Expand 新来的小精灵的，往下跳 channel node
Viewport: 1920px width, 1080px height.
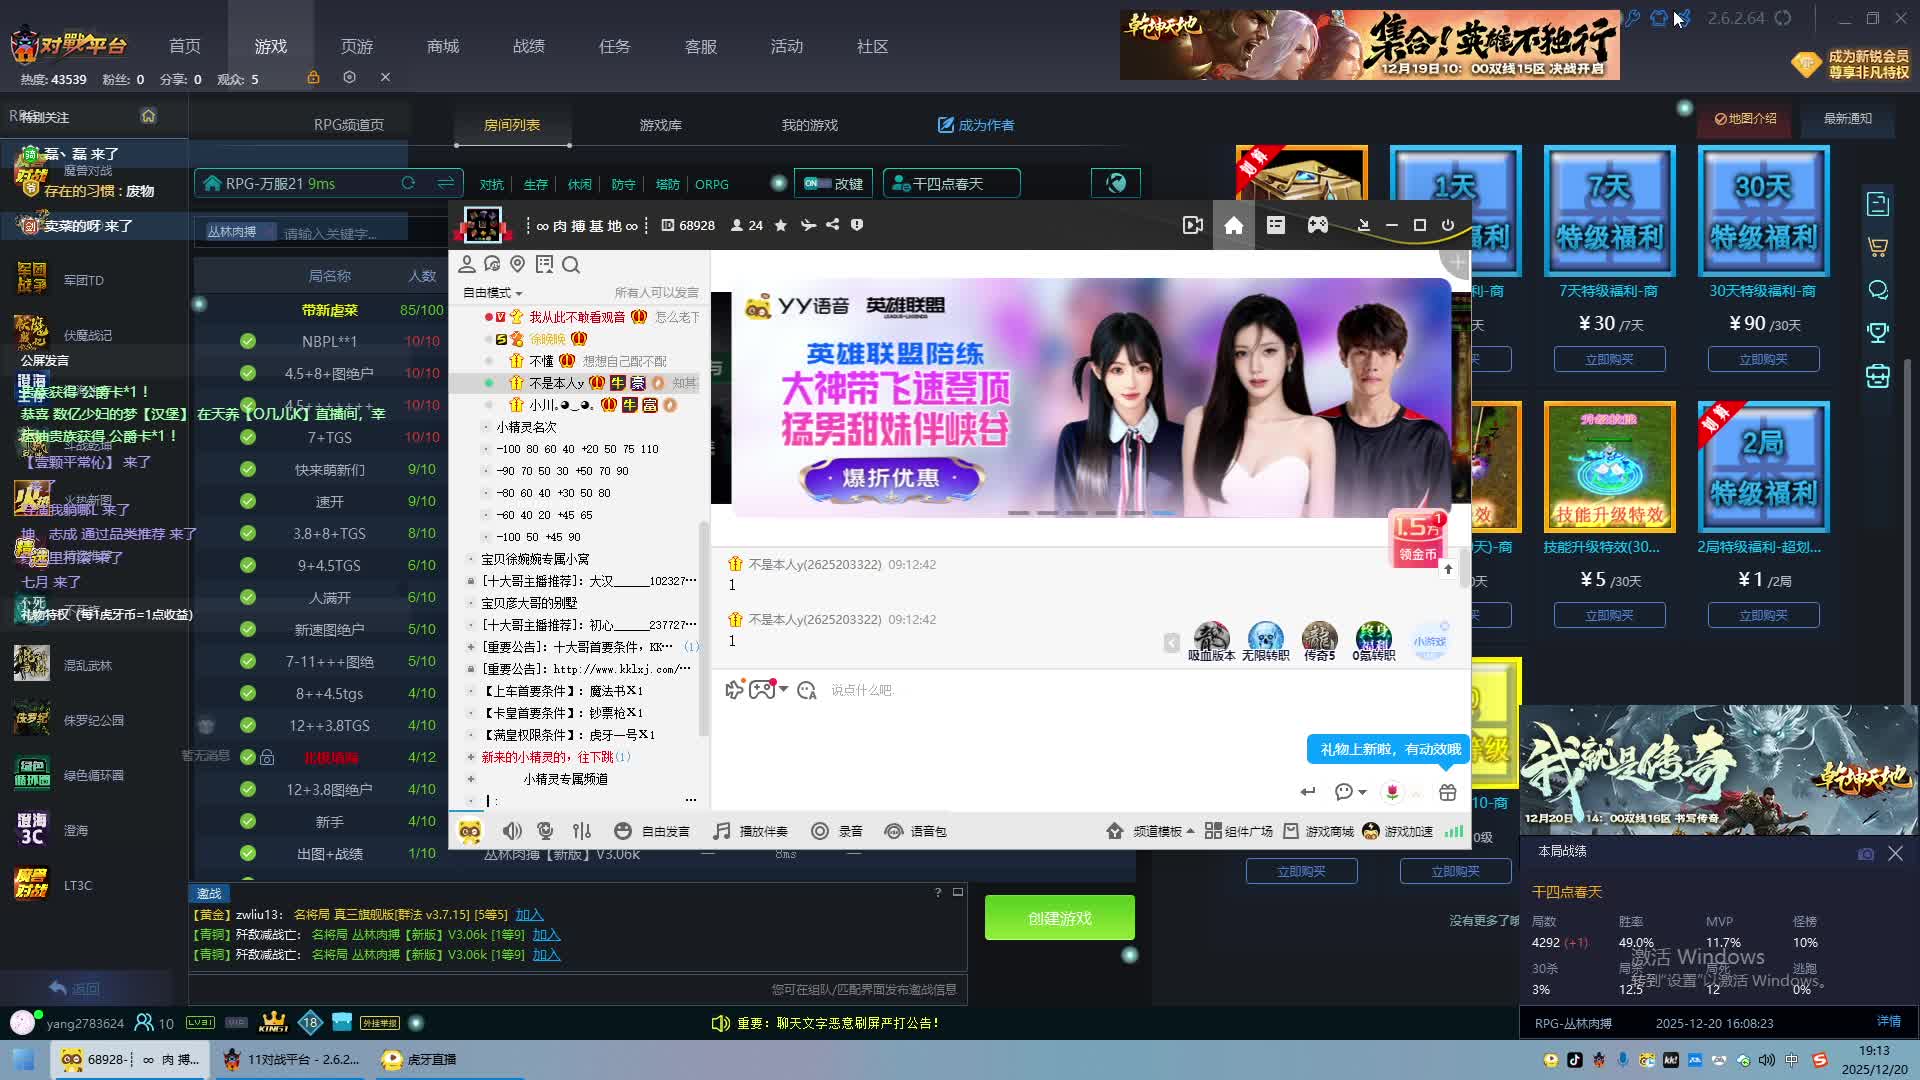(471, 757)
